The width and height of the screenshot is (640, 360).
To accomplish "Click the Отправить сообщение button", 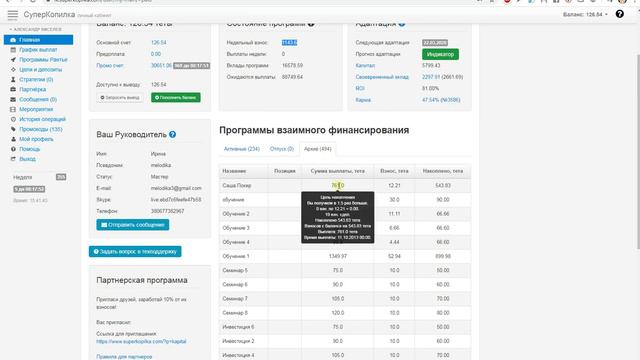I will coord(133,225).
